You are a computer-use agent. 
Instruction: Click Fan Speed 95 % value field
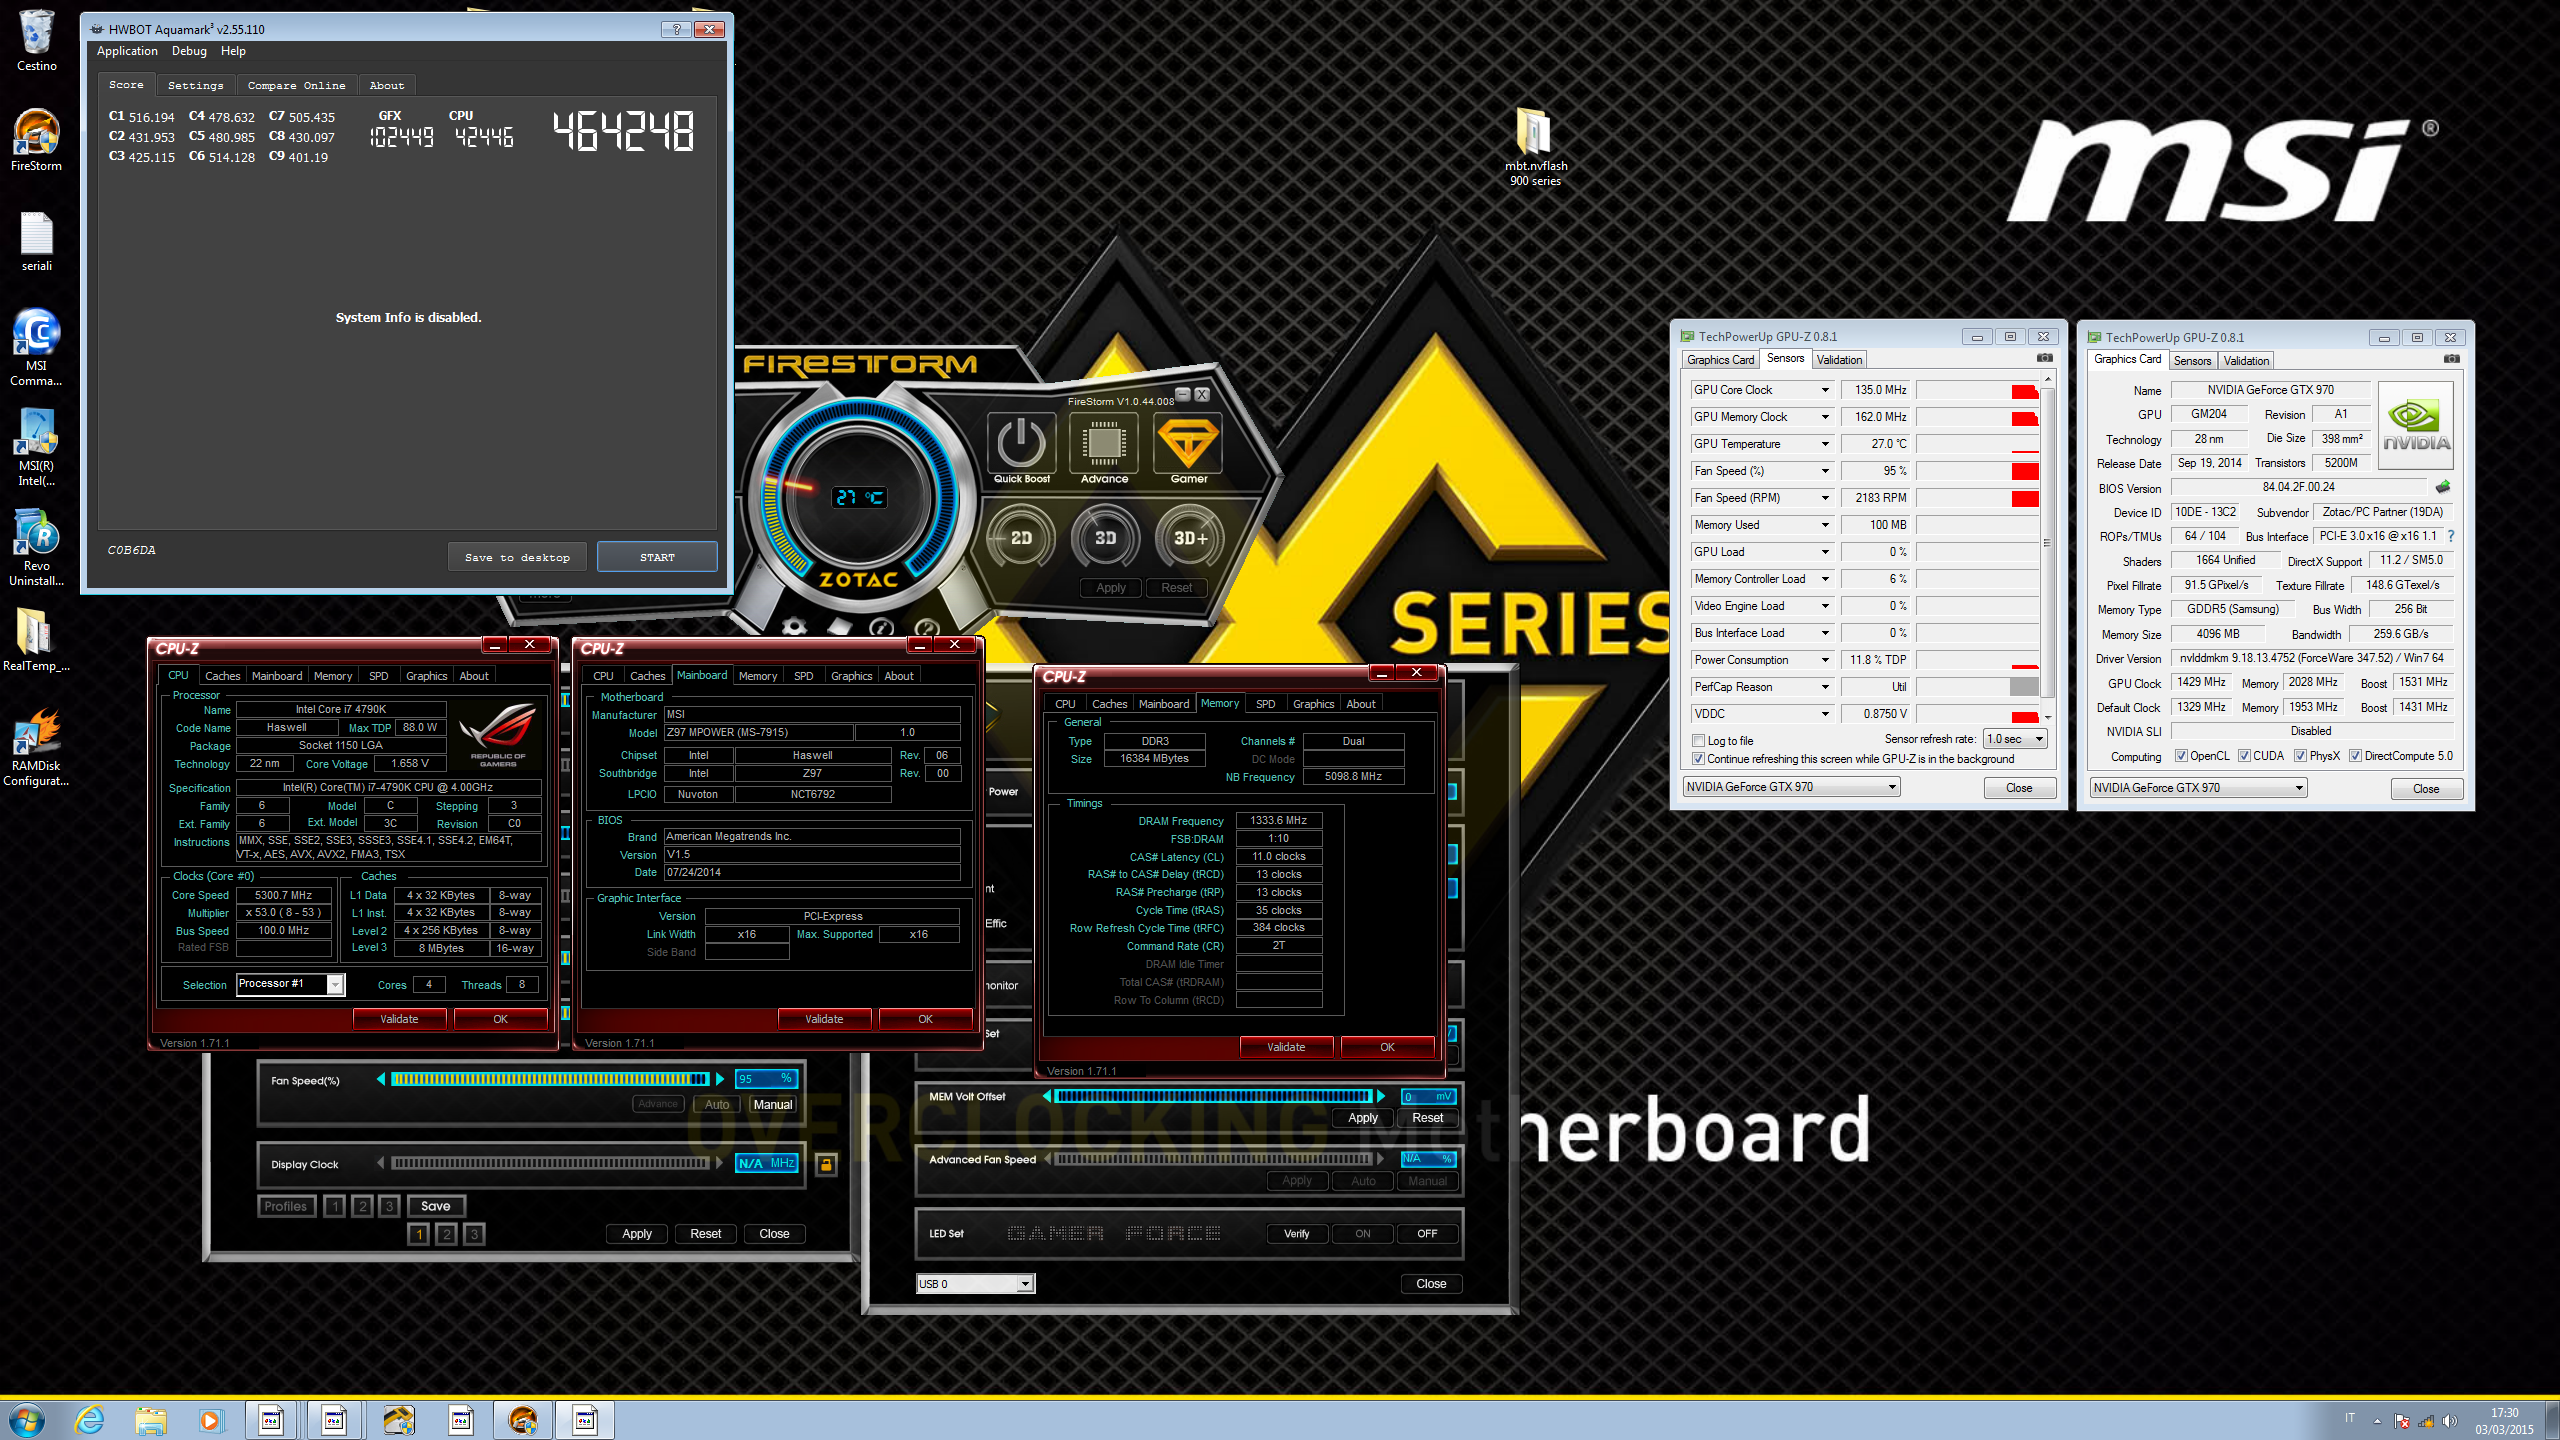(766, 1078)
